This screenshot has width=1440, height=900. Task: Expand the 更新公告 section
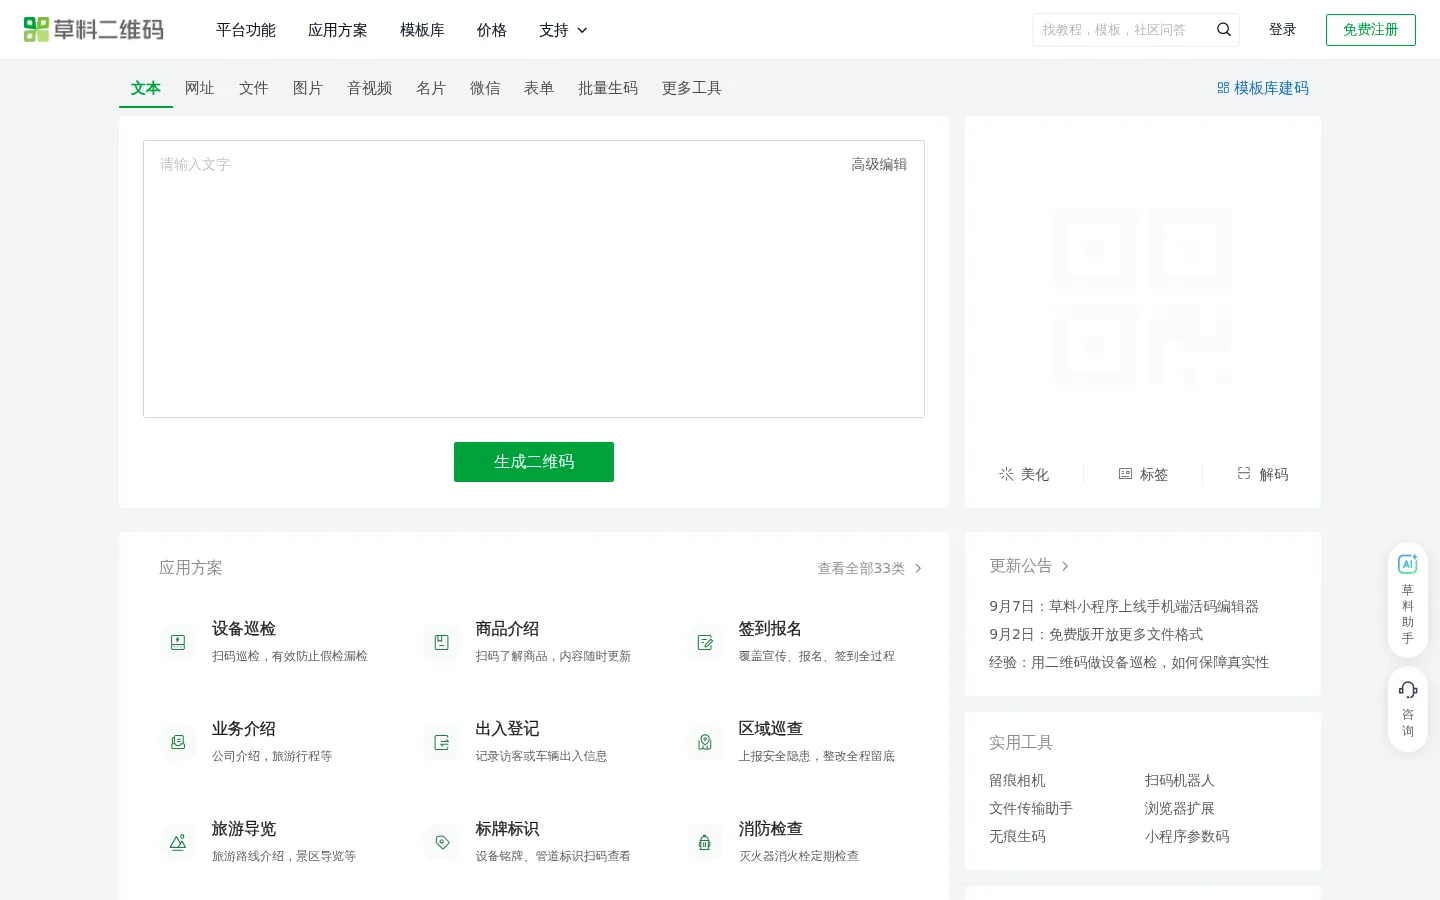point(1029,566)
